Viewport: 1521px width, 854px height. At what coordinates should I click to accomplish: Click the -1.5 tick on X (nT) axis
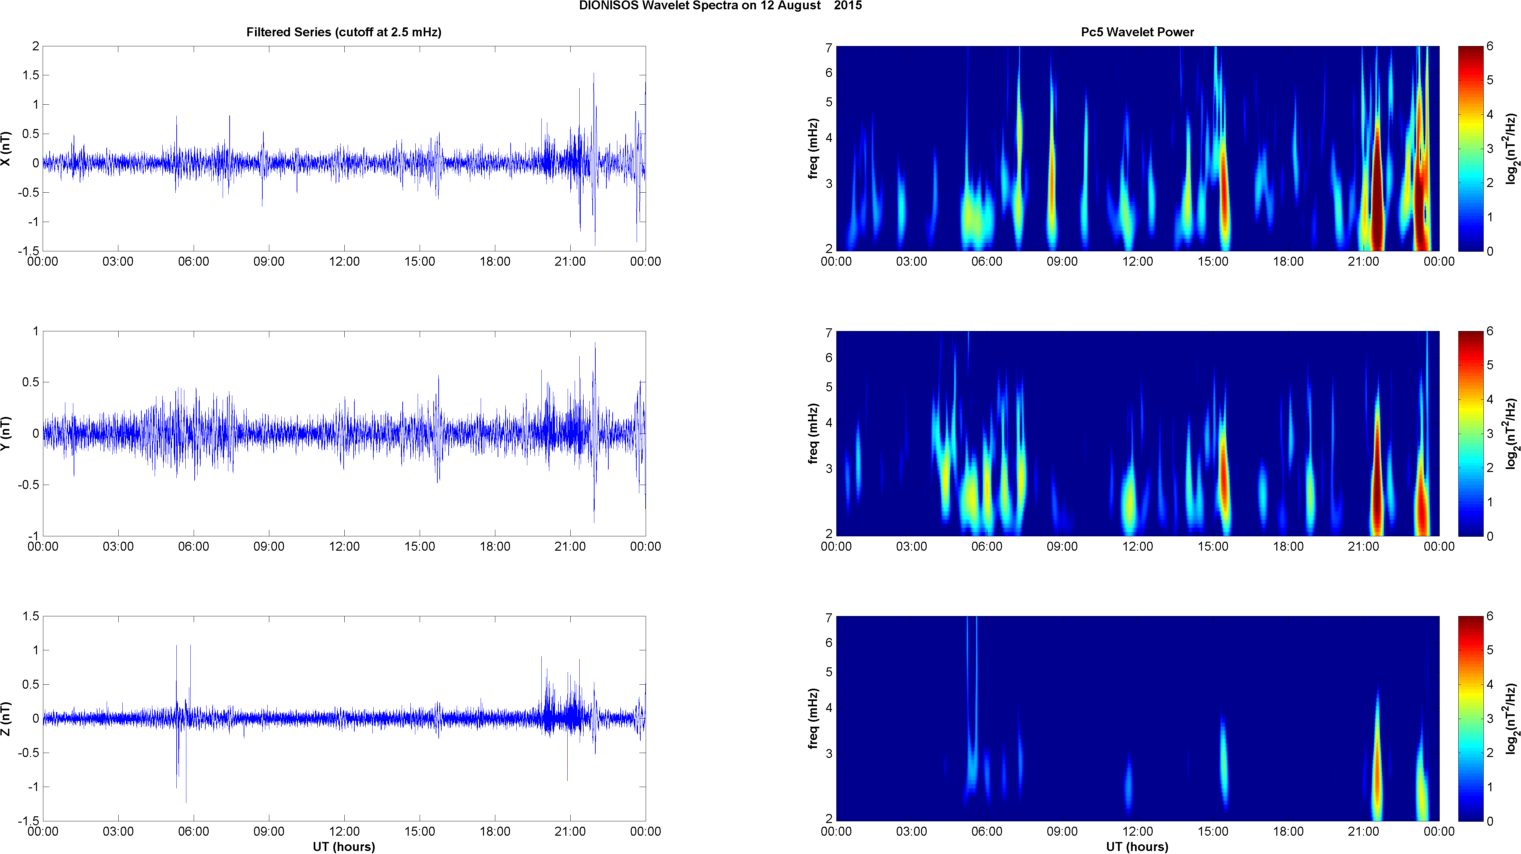(x=28, y=251)
